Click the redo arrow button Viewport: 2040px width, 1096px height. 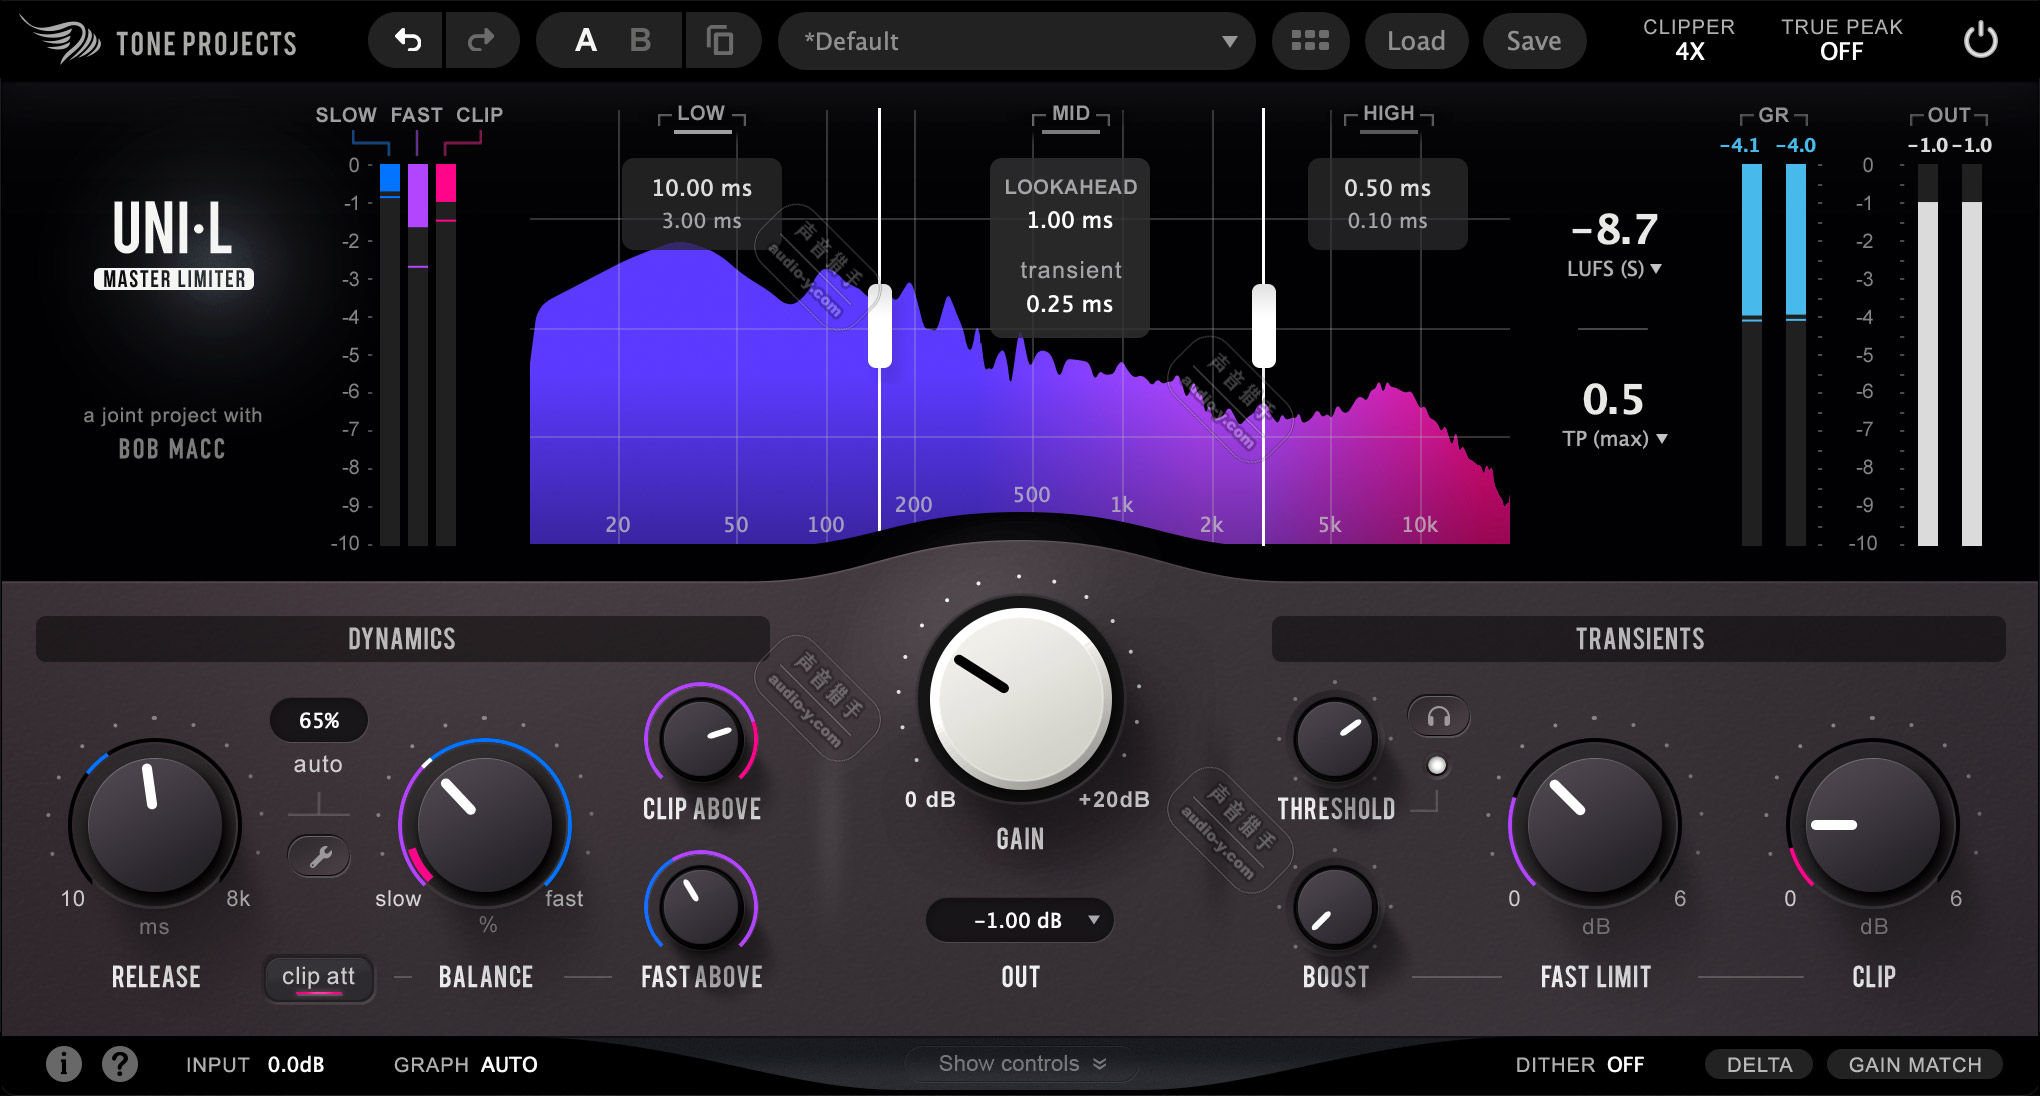tap(482, 41)
